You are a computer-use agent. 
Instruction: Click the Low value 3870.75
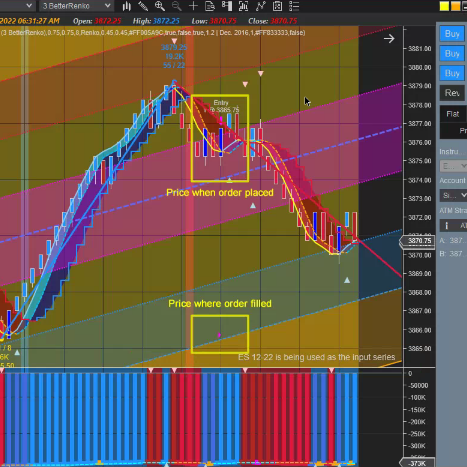223,21
